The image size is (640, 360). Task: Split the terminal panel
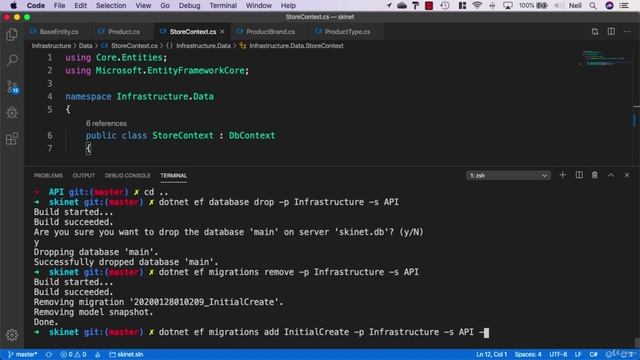[579, 175]
